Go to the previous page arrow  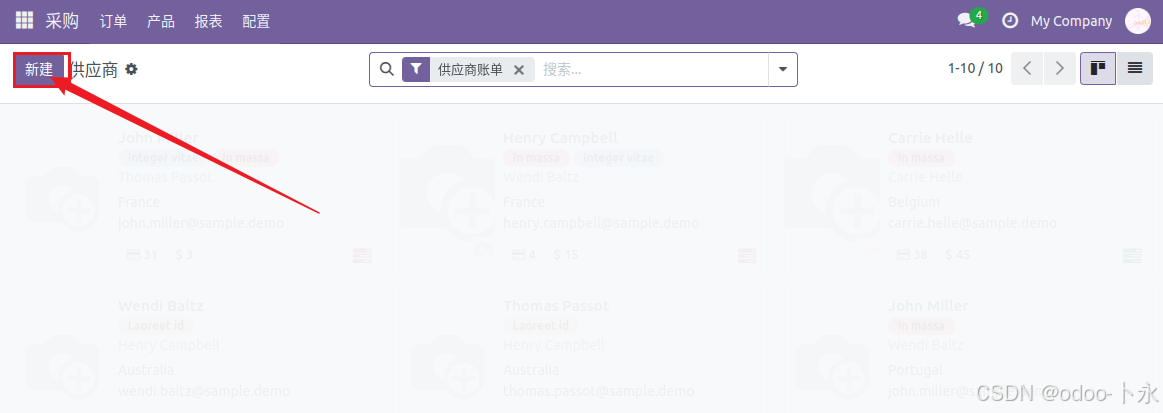[1027, 69]
